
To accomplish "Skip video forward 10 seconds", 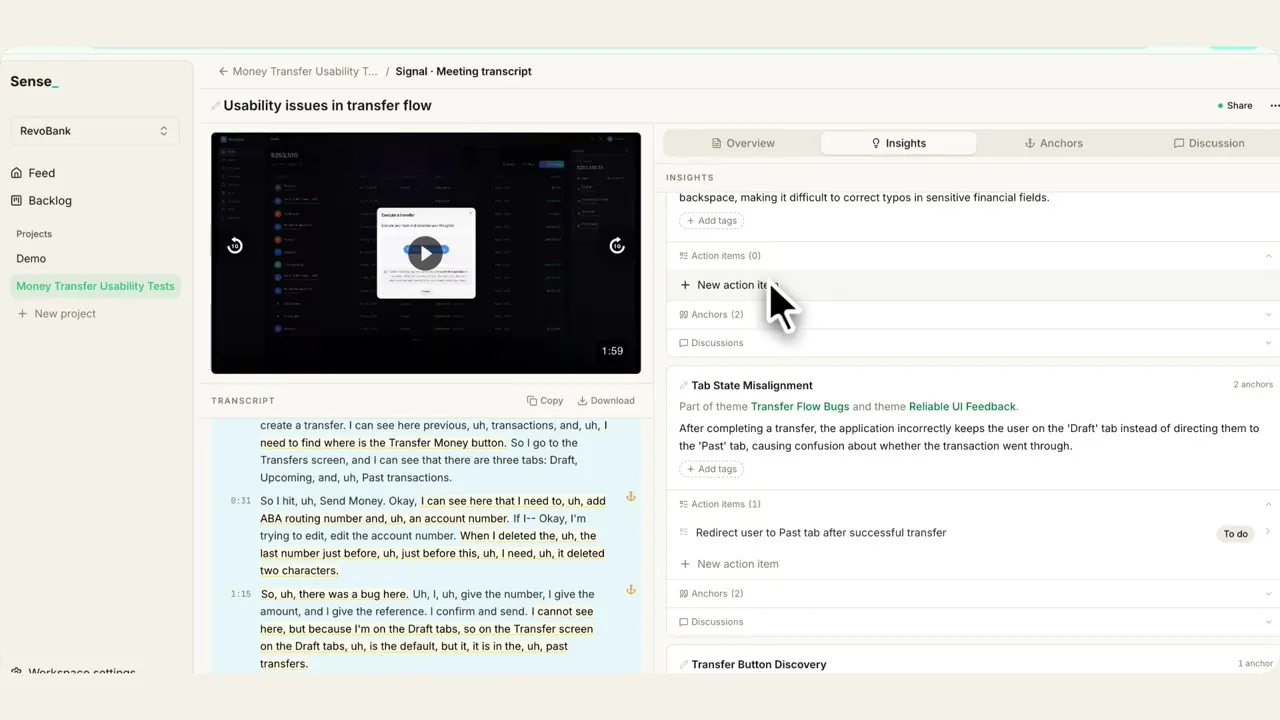I will click(617, 246).
